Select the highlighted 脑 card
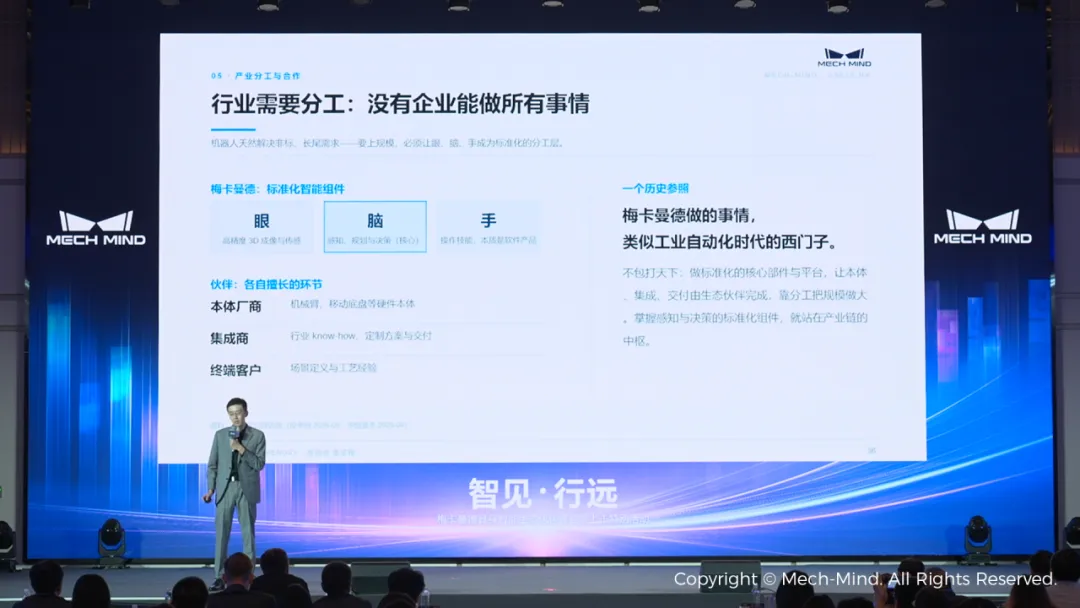Screen dimensions: 1080x608 pos(375,227)
